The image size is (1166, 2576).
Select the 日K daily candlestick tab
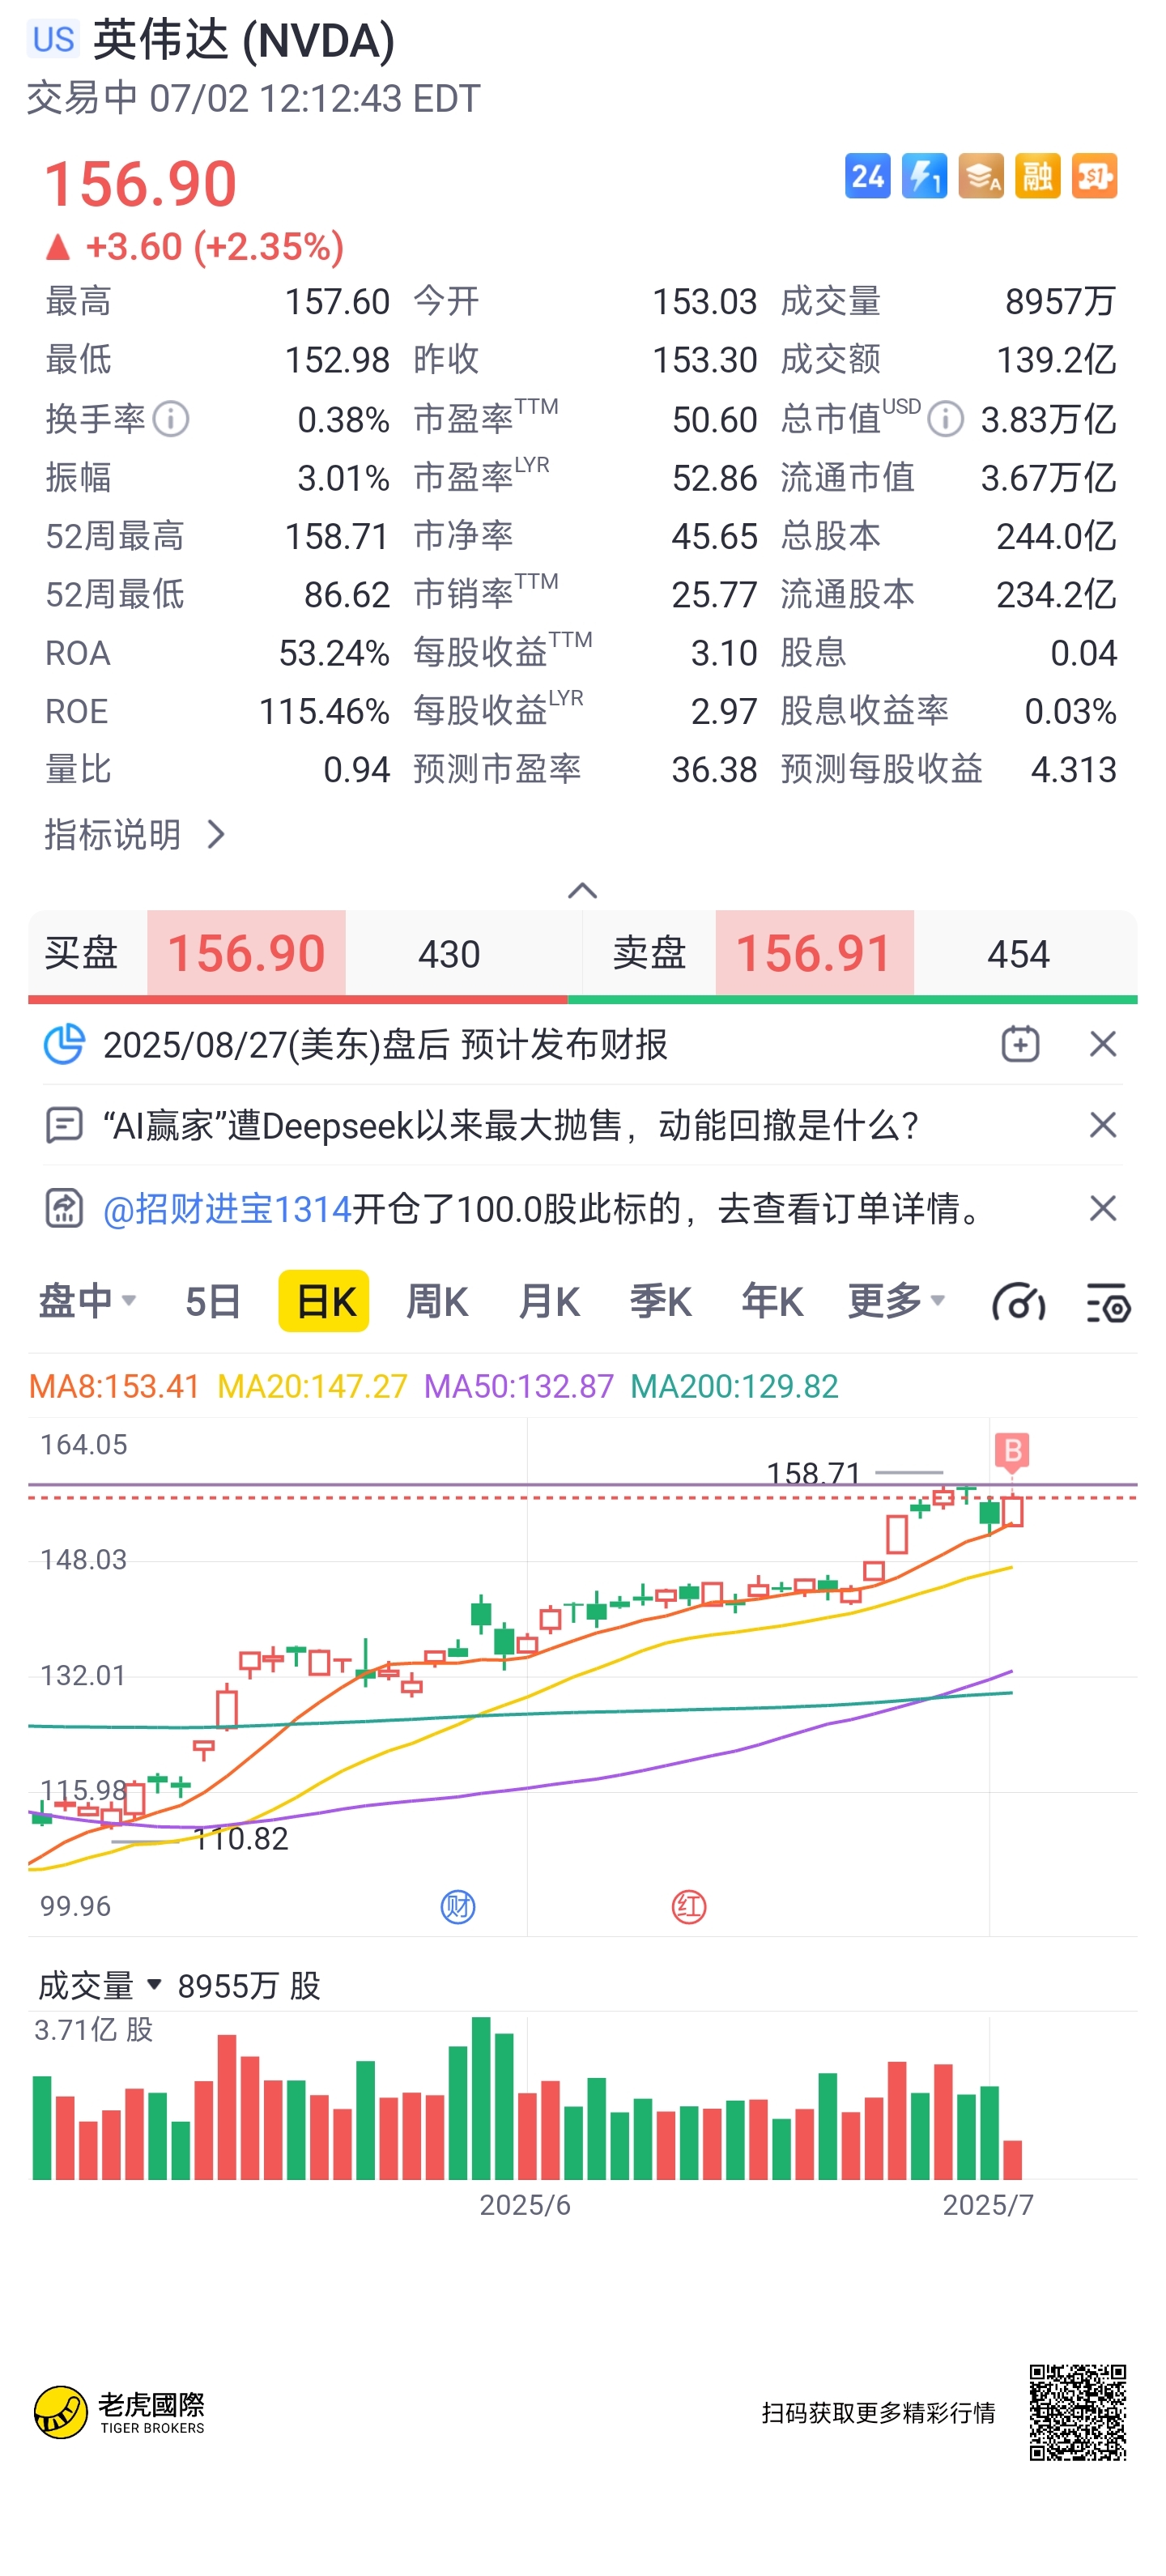324,1301
